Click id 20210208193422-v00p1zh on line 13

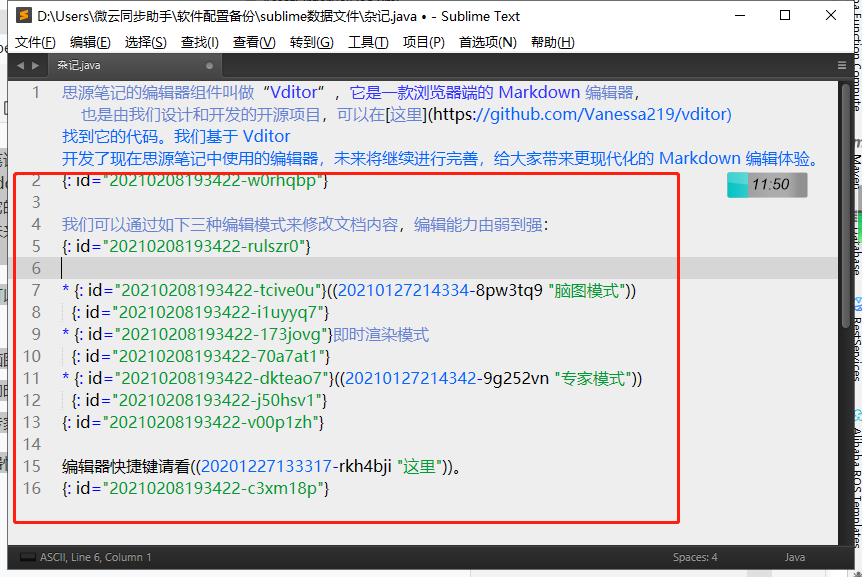(x=211, y=422)
